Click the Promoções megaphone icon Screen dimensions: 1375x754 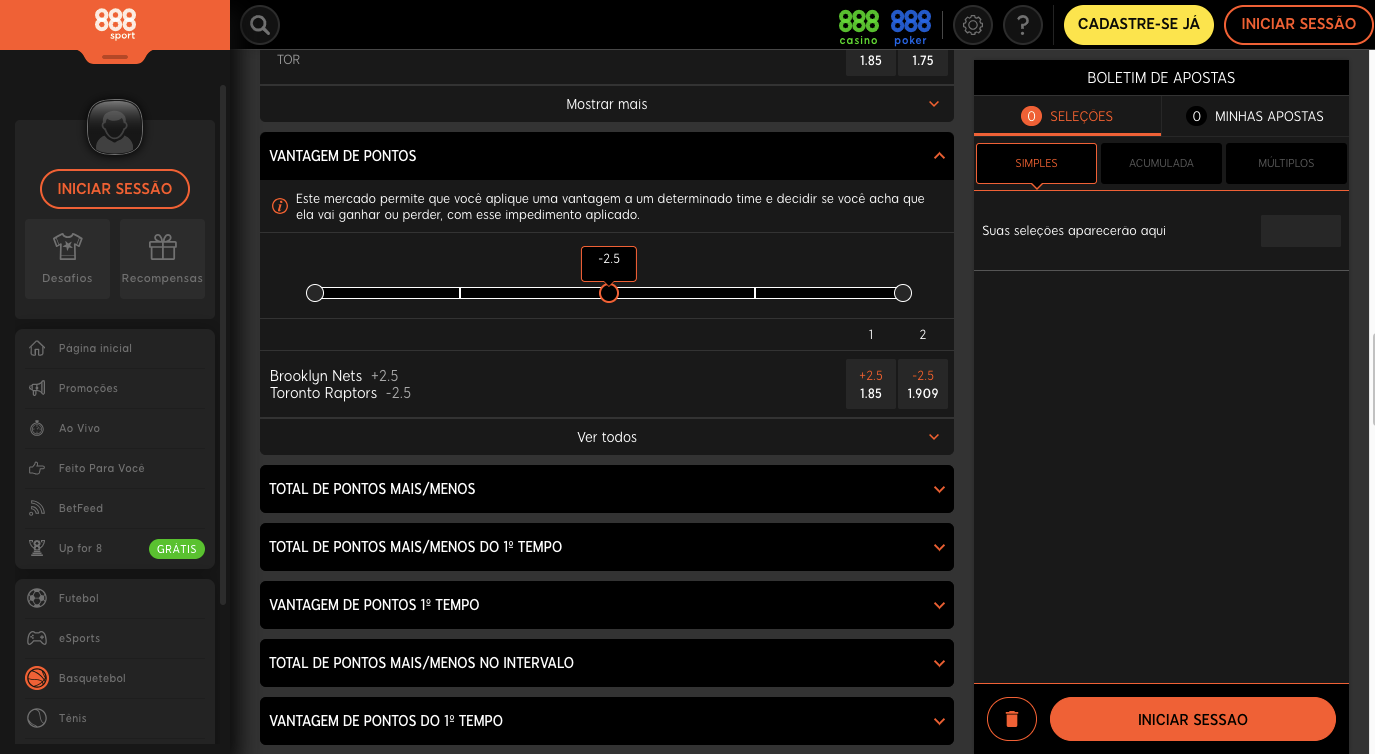pyautogui.click(x=38, y=388)
